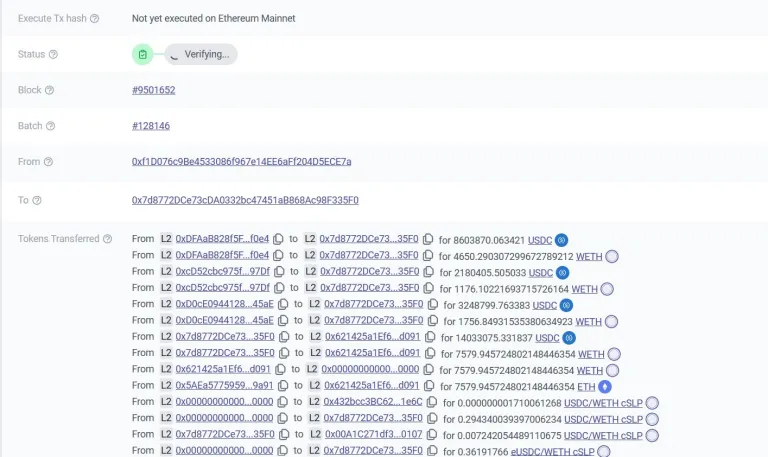Screen dimensions: 768x457
Task: Open batch #128146
Action: (x=151, y=127)
